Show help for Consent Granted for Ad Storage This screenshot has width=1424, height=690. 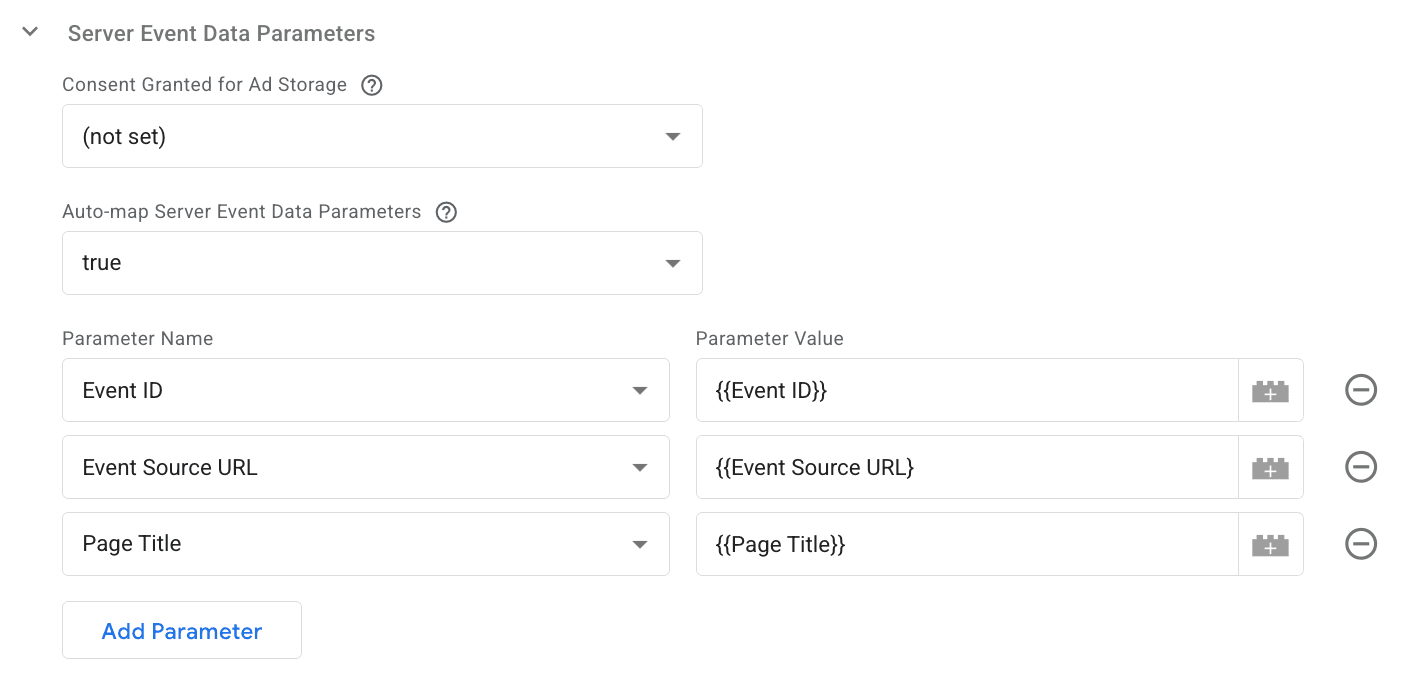(372, 85)
